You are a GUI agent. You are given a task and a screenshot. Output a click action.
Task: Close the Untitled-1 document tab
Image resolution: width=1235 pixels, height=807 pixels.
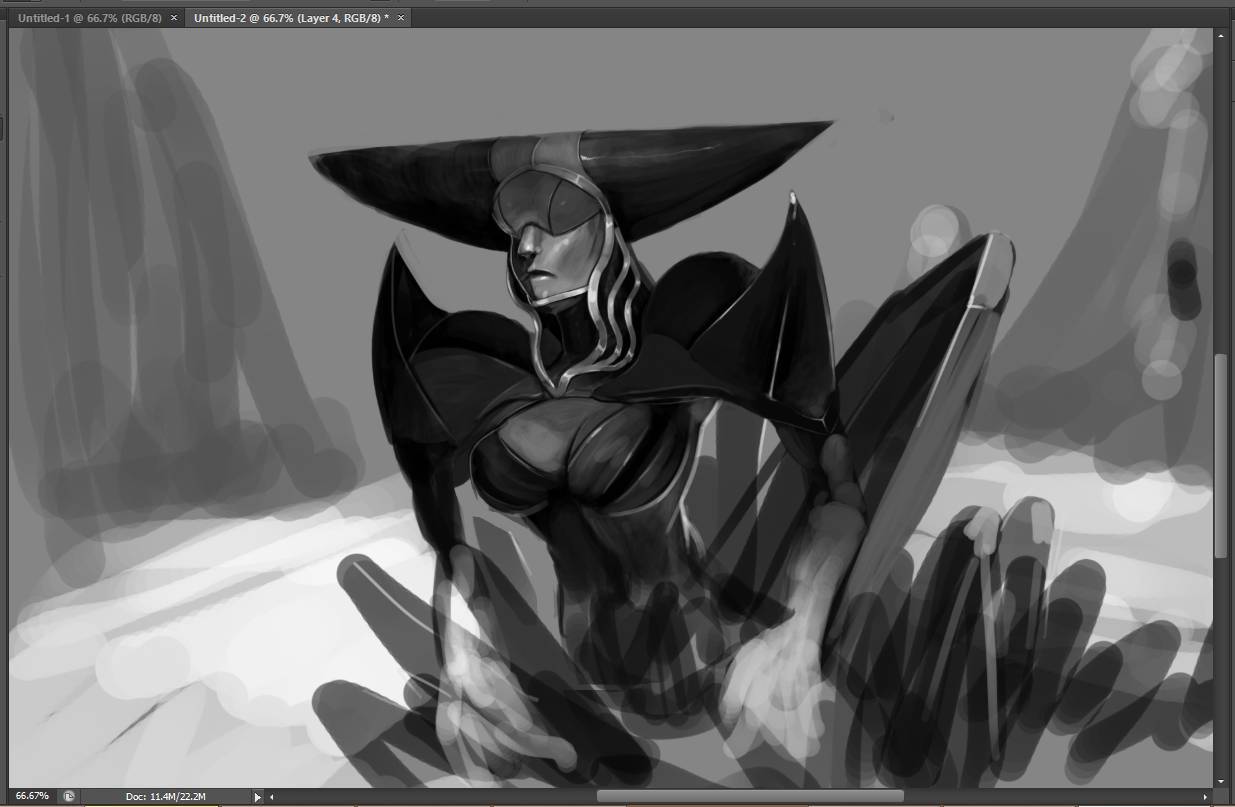(174, 18)
